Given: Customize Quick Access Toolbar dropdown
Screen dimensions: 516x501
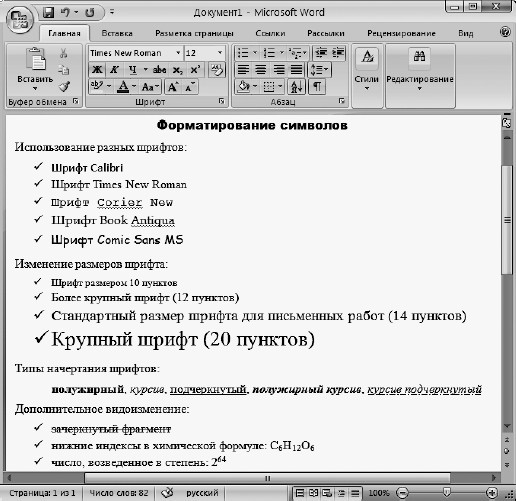Looking at the screenshot, I should point(112,12).
